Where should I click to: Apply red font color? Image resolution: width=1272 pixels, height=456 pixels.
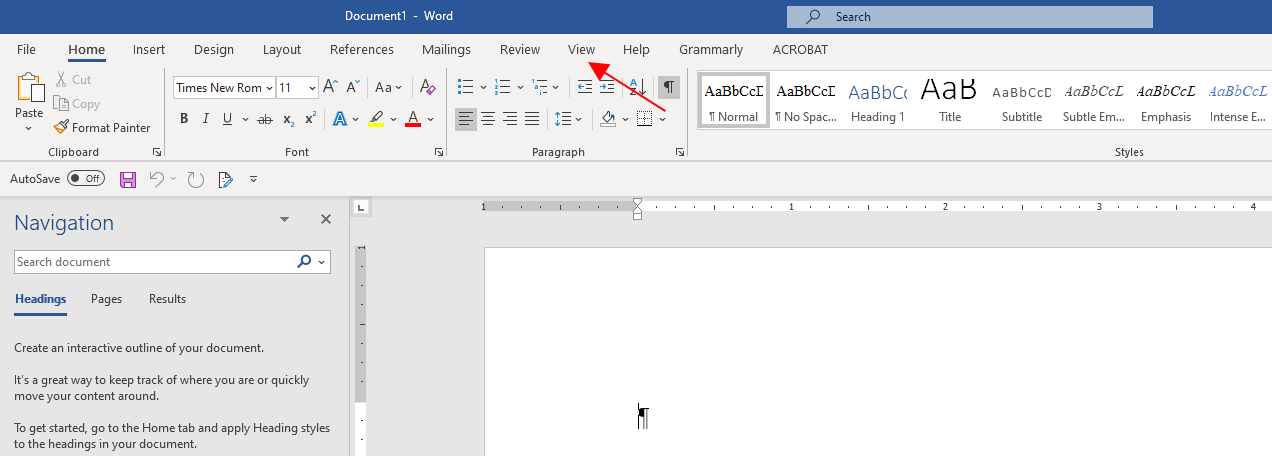(413, 119)
